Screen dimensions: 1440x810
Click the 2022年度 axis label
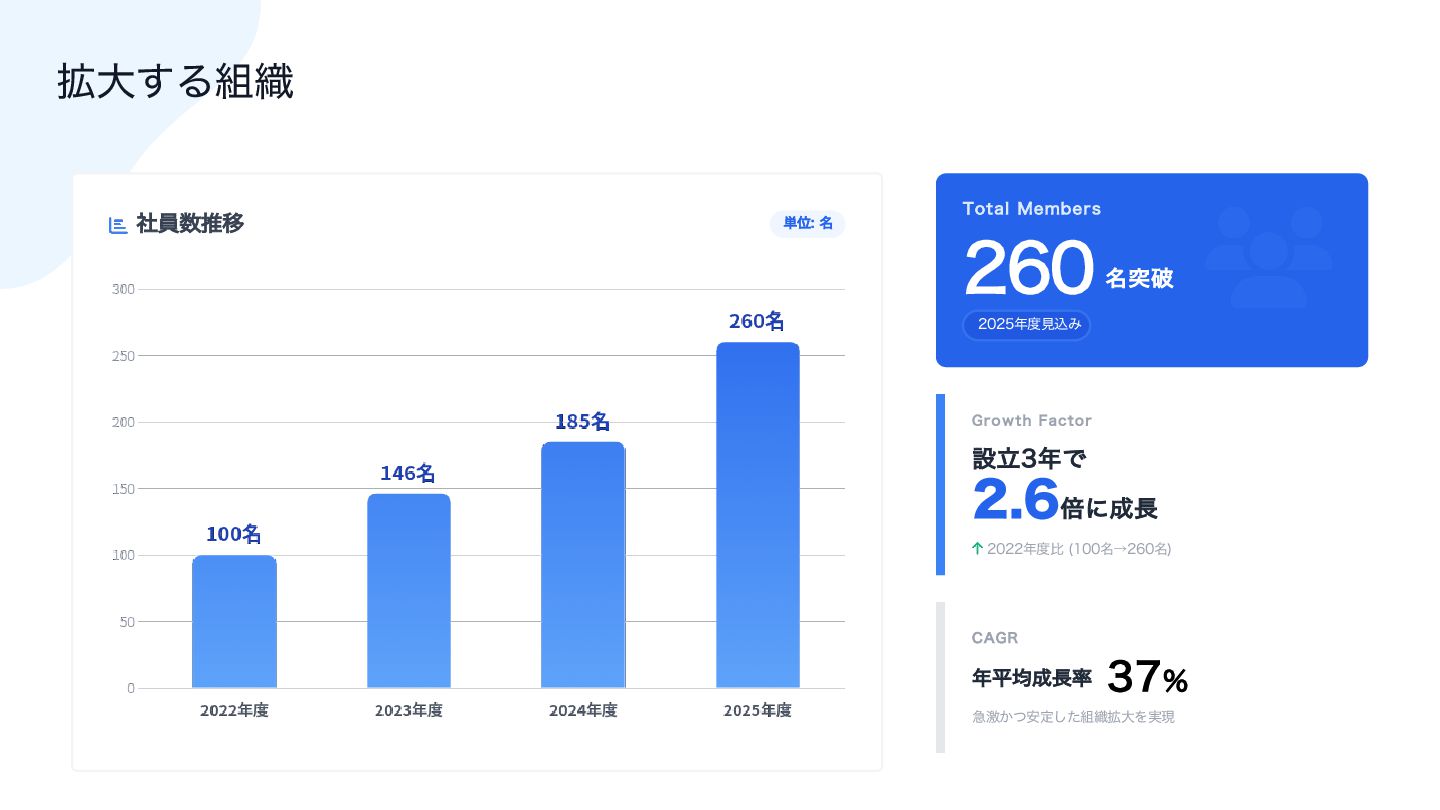(234, 711)
